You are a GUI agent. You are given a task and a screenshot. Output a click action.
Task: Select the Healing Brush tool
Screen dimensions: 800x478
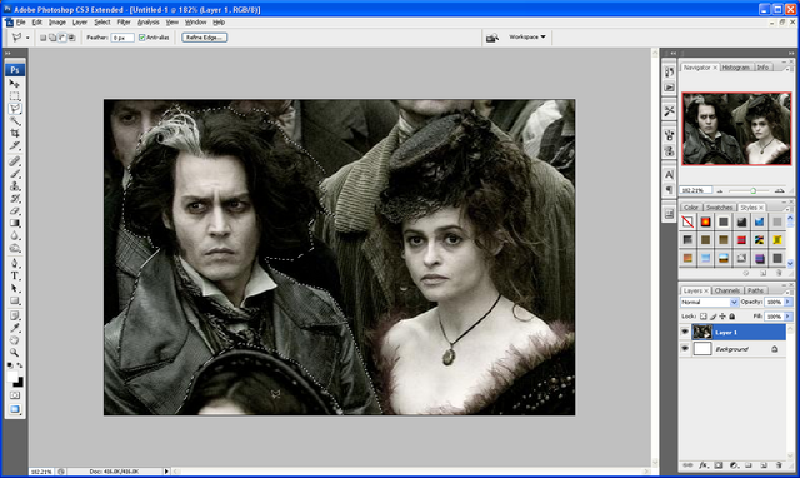pyautogui.click(x=15, y=161)
